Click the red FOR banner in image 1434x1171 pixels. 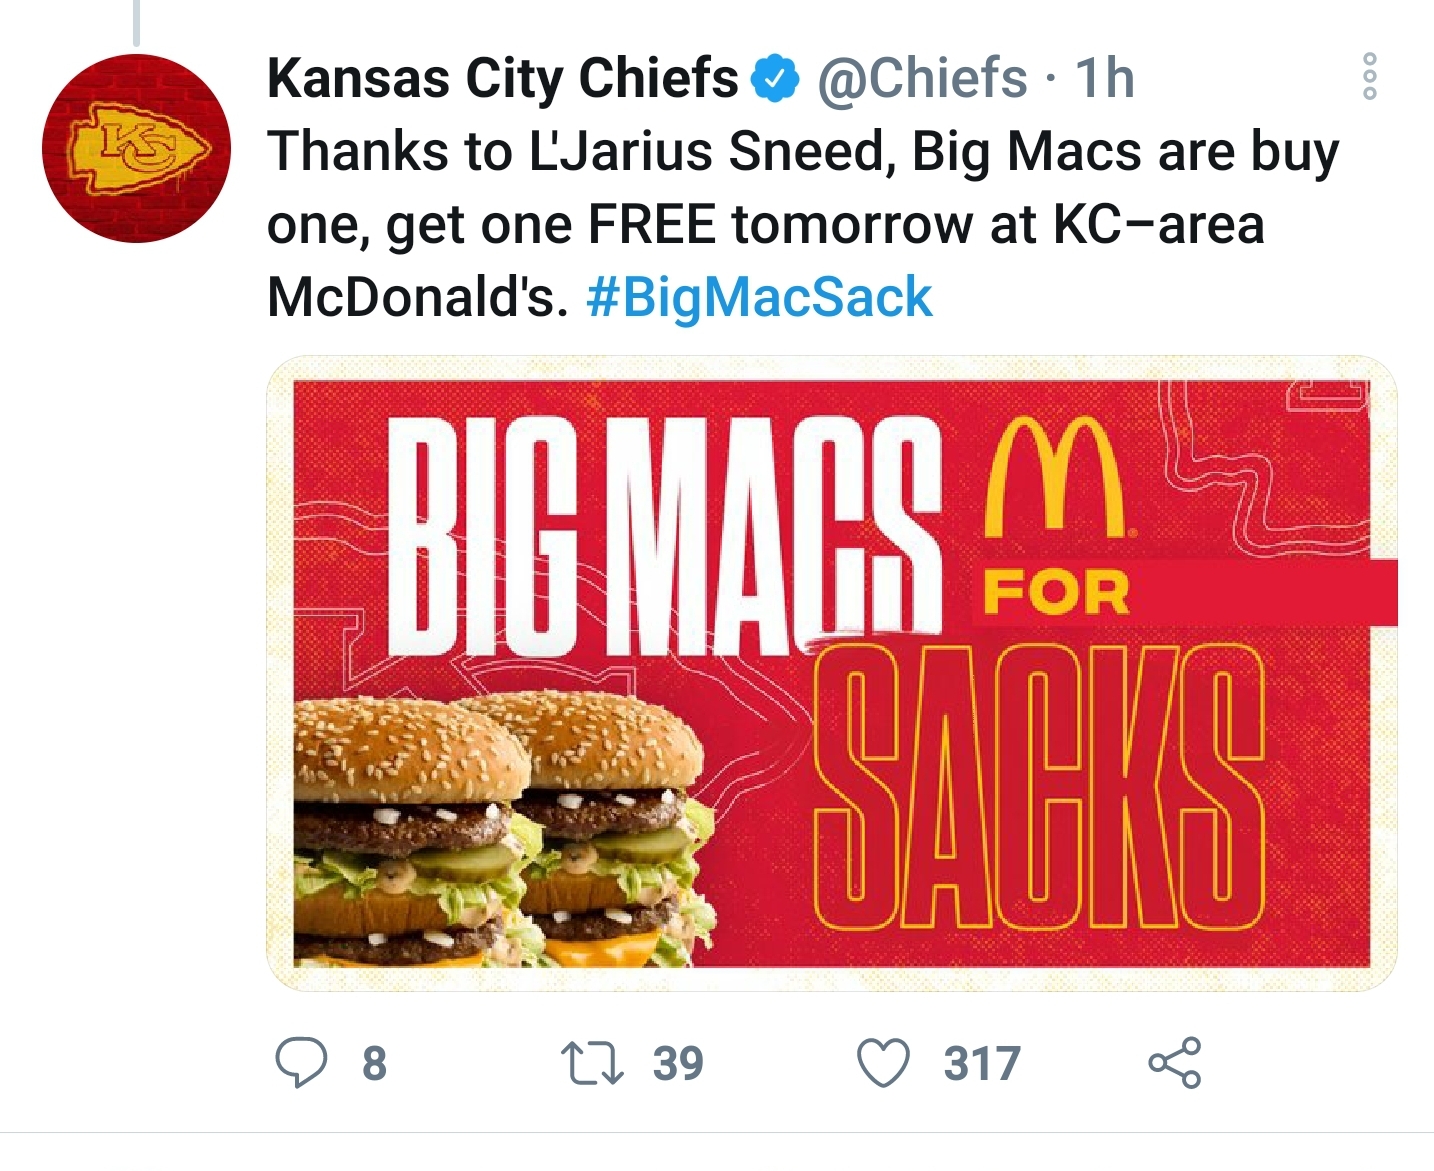point(1184,593)
